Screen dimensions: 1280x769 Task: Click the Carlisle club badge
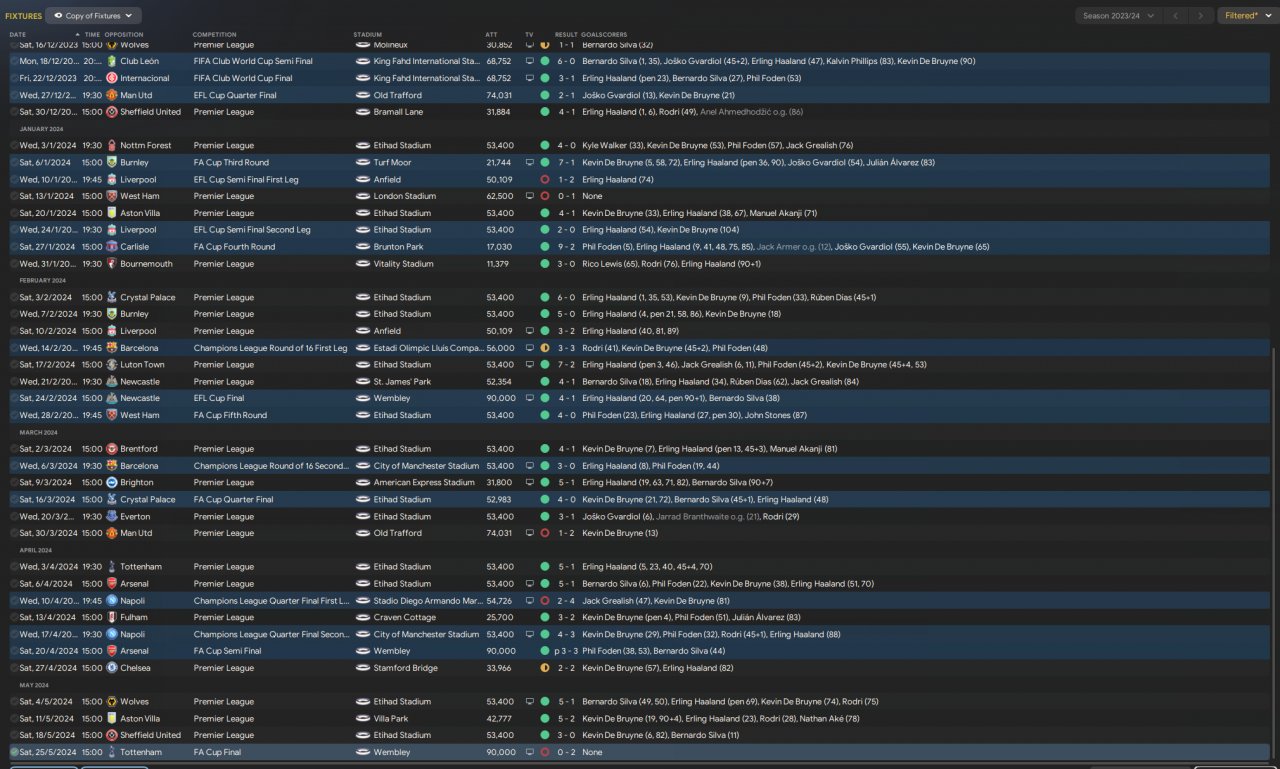pos(111,247)
